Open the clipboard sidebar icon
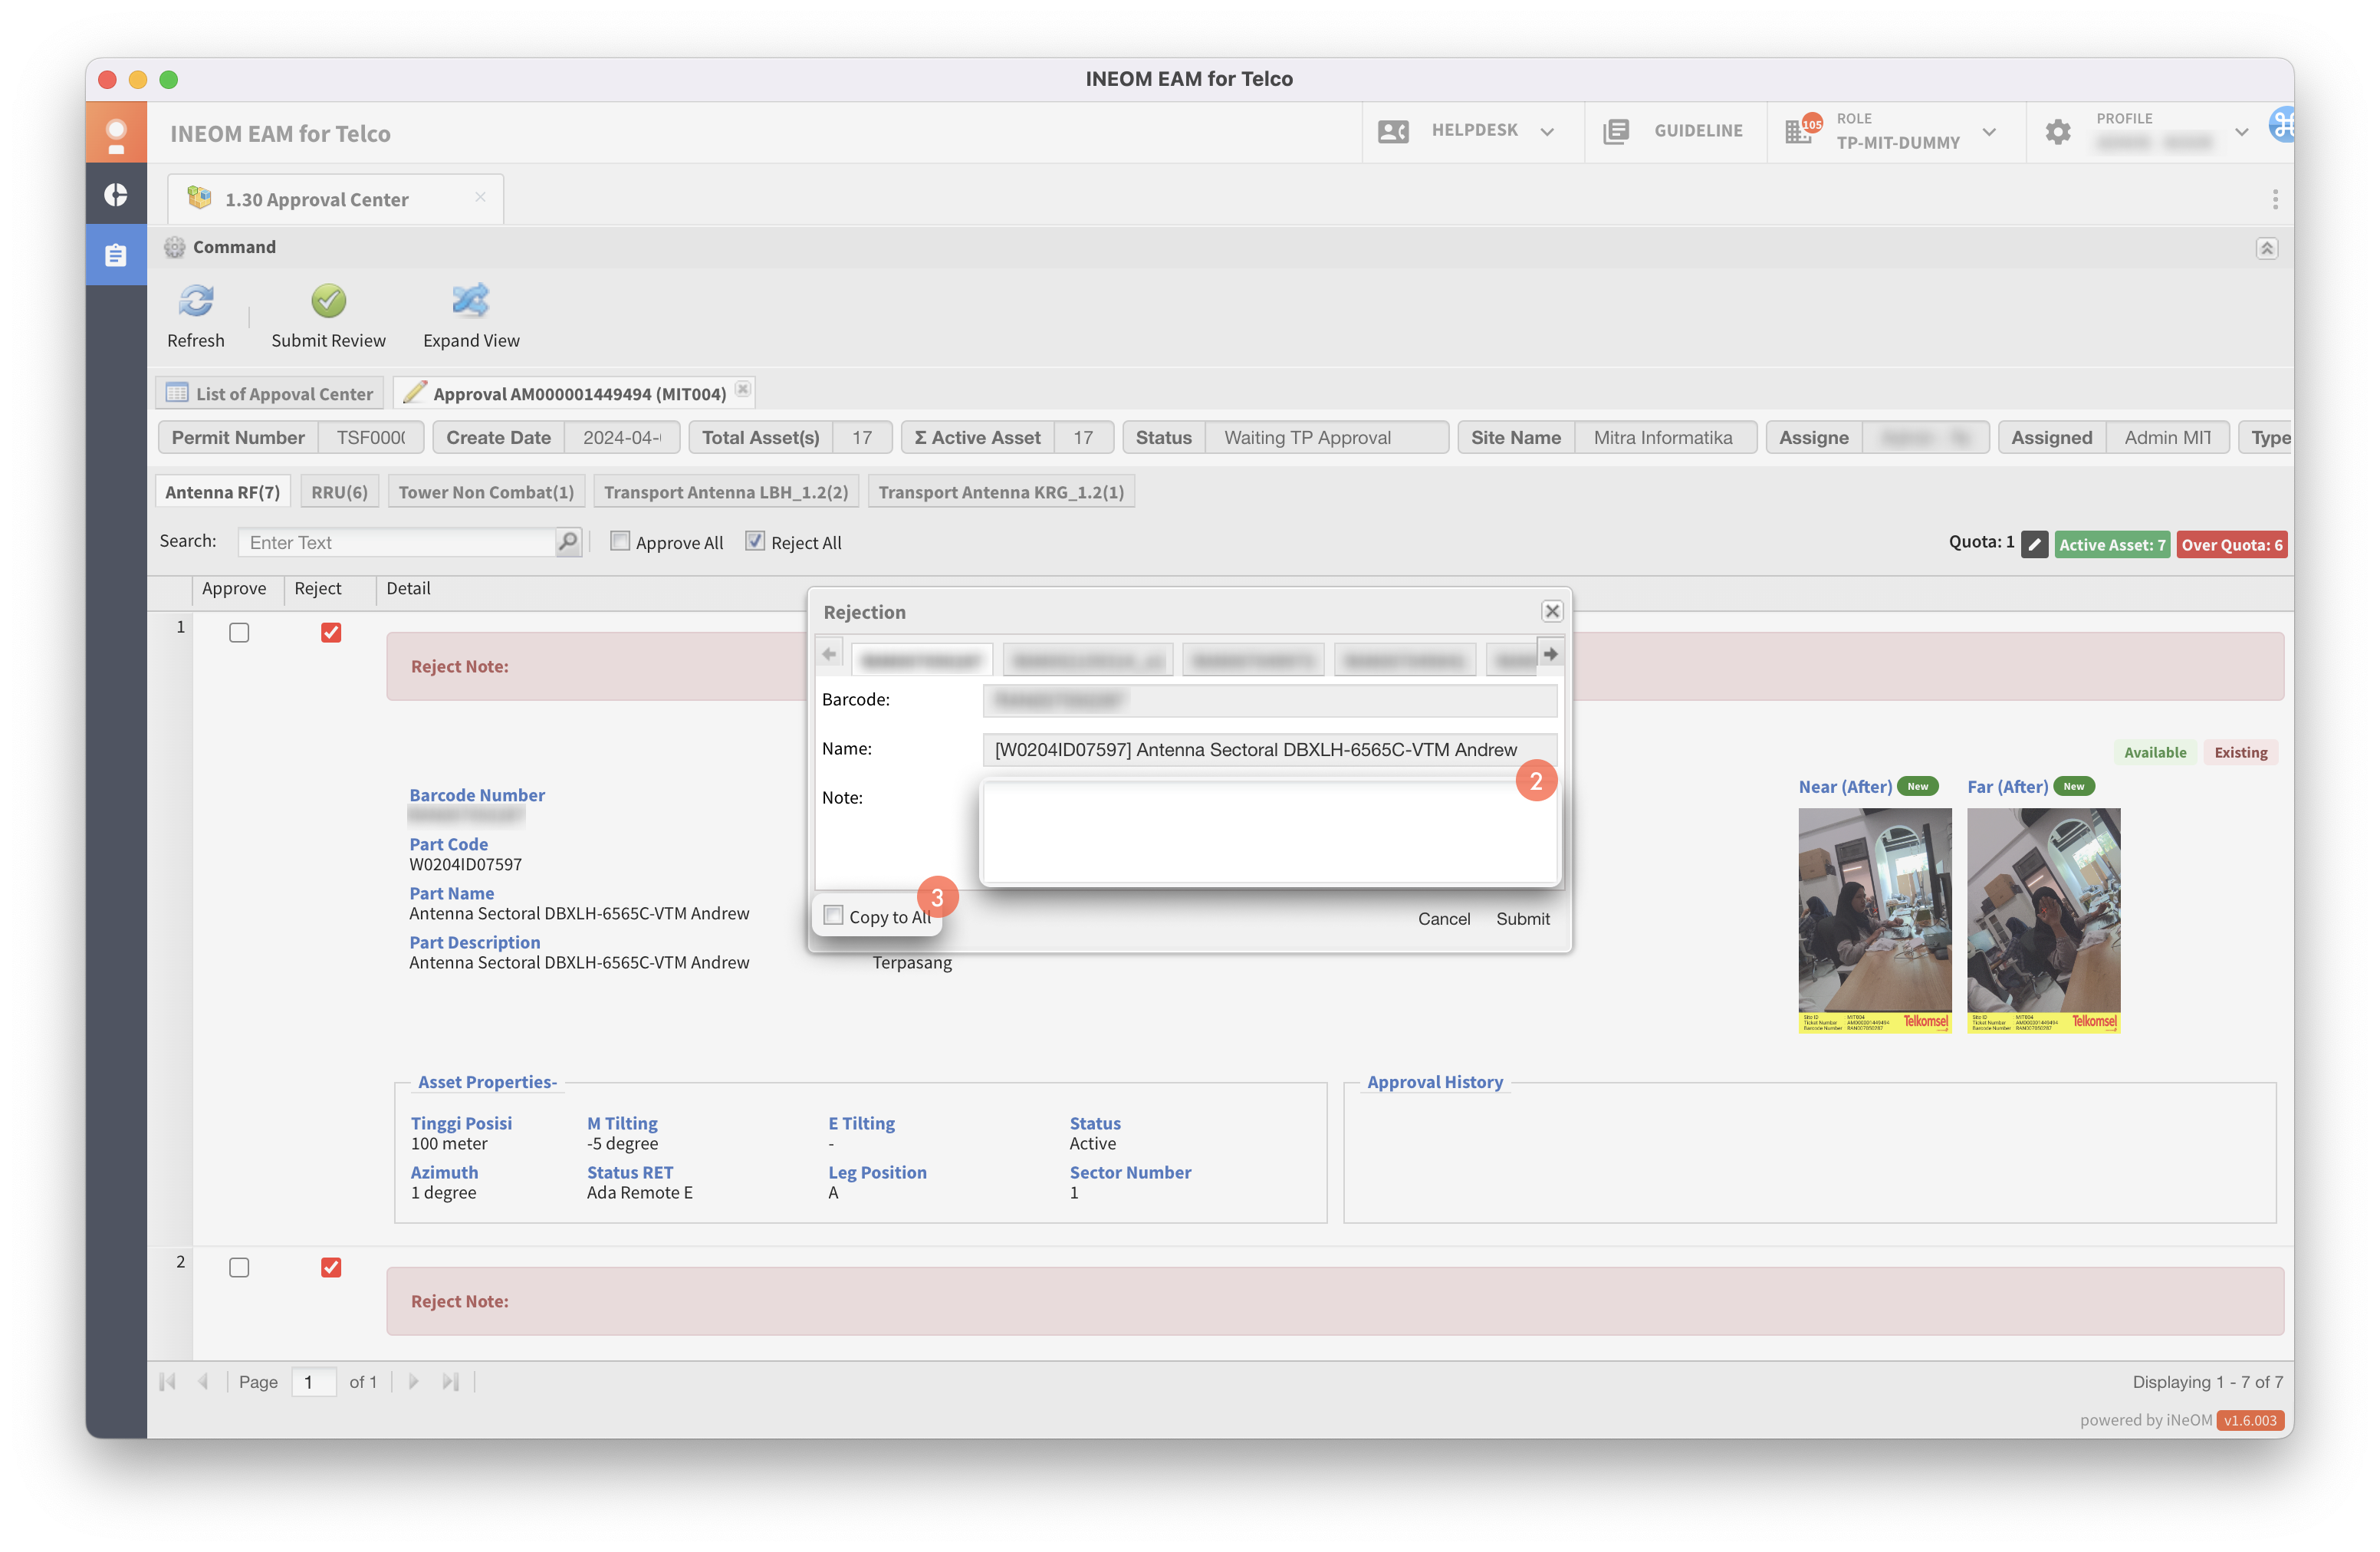 116,255
